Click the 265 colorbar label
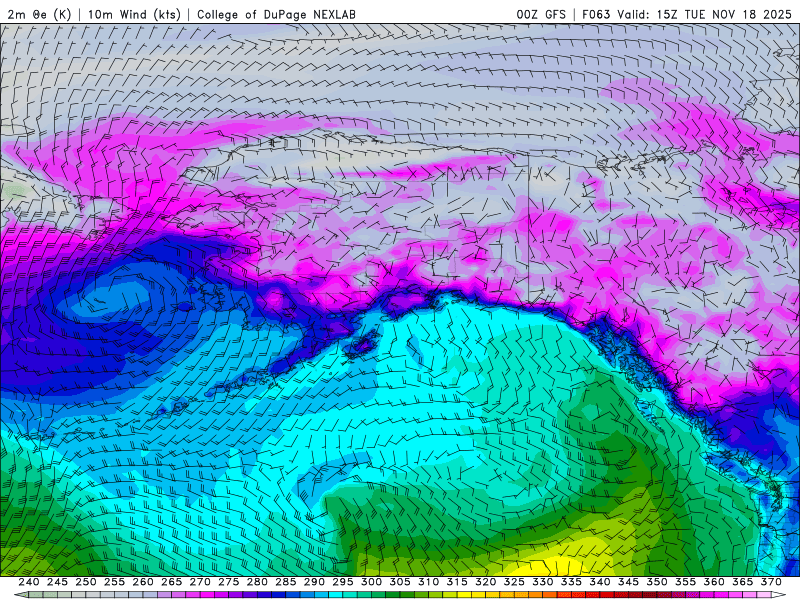 coord(171,582)
